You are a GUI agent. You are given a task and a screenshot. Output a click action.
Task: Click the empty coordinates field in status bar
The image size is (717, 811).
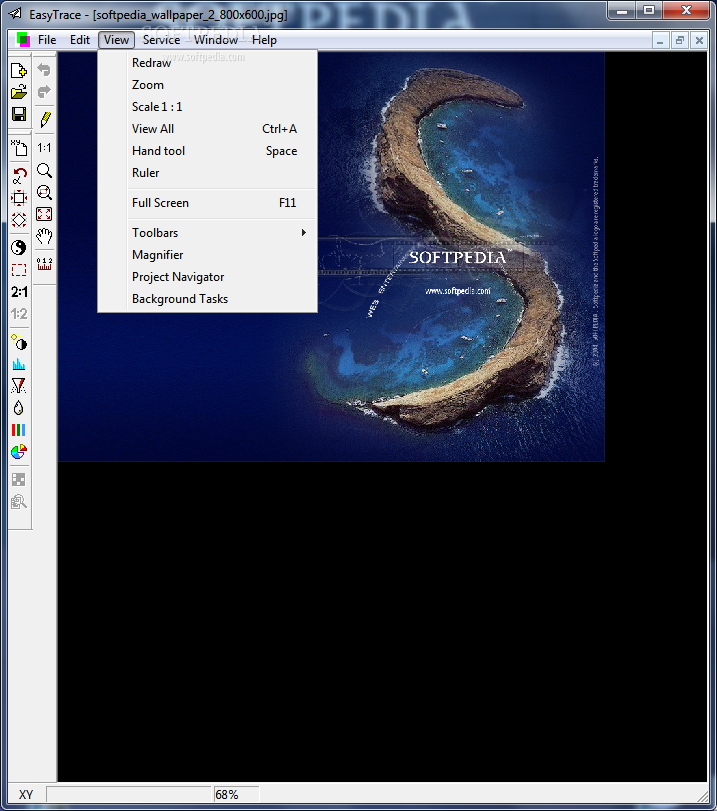pyautogui.click(x=129, y=794)
